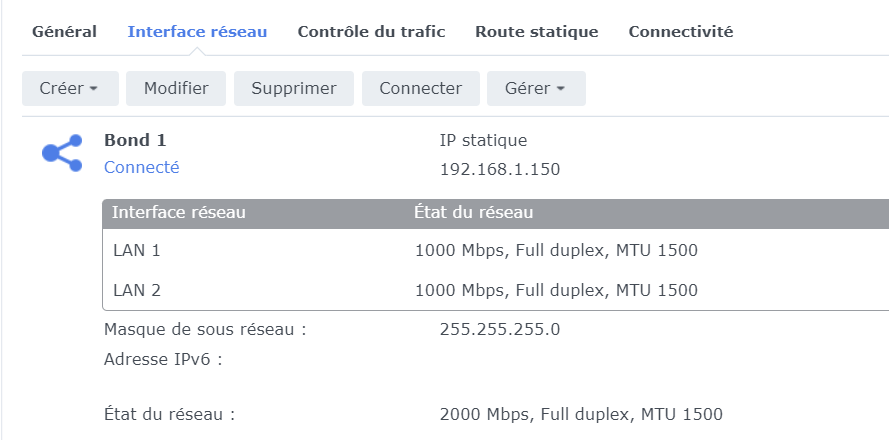Click the IP address 192.168.1.150
Screen dimensions: 889x440
tap(500, 169)
